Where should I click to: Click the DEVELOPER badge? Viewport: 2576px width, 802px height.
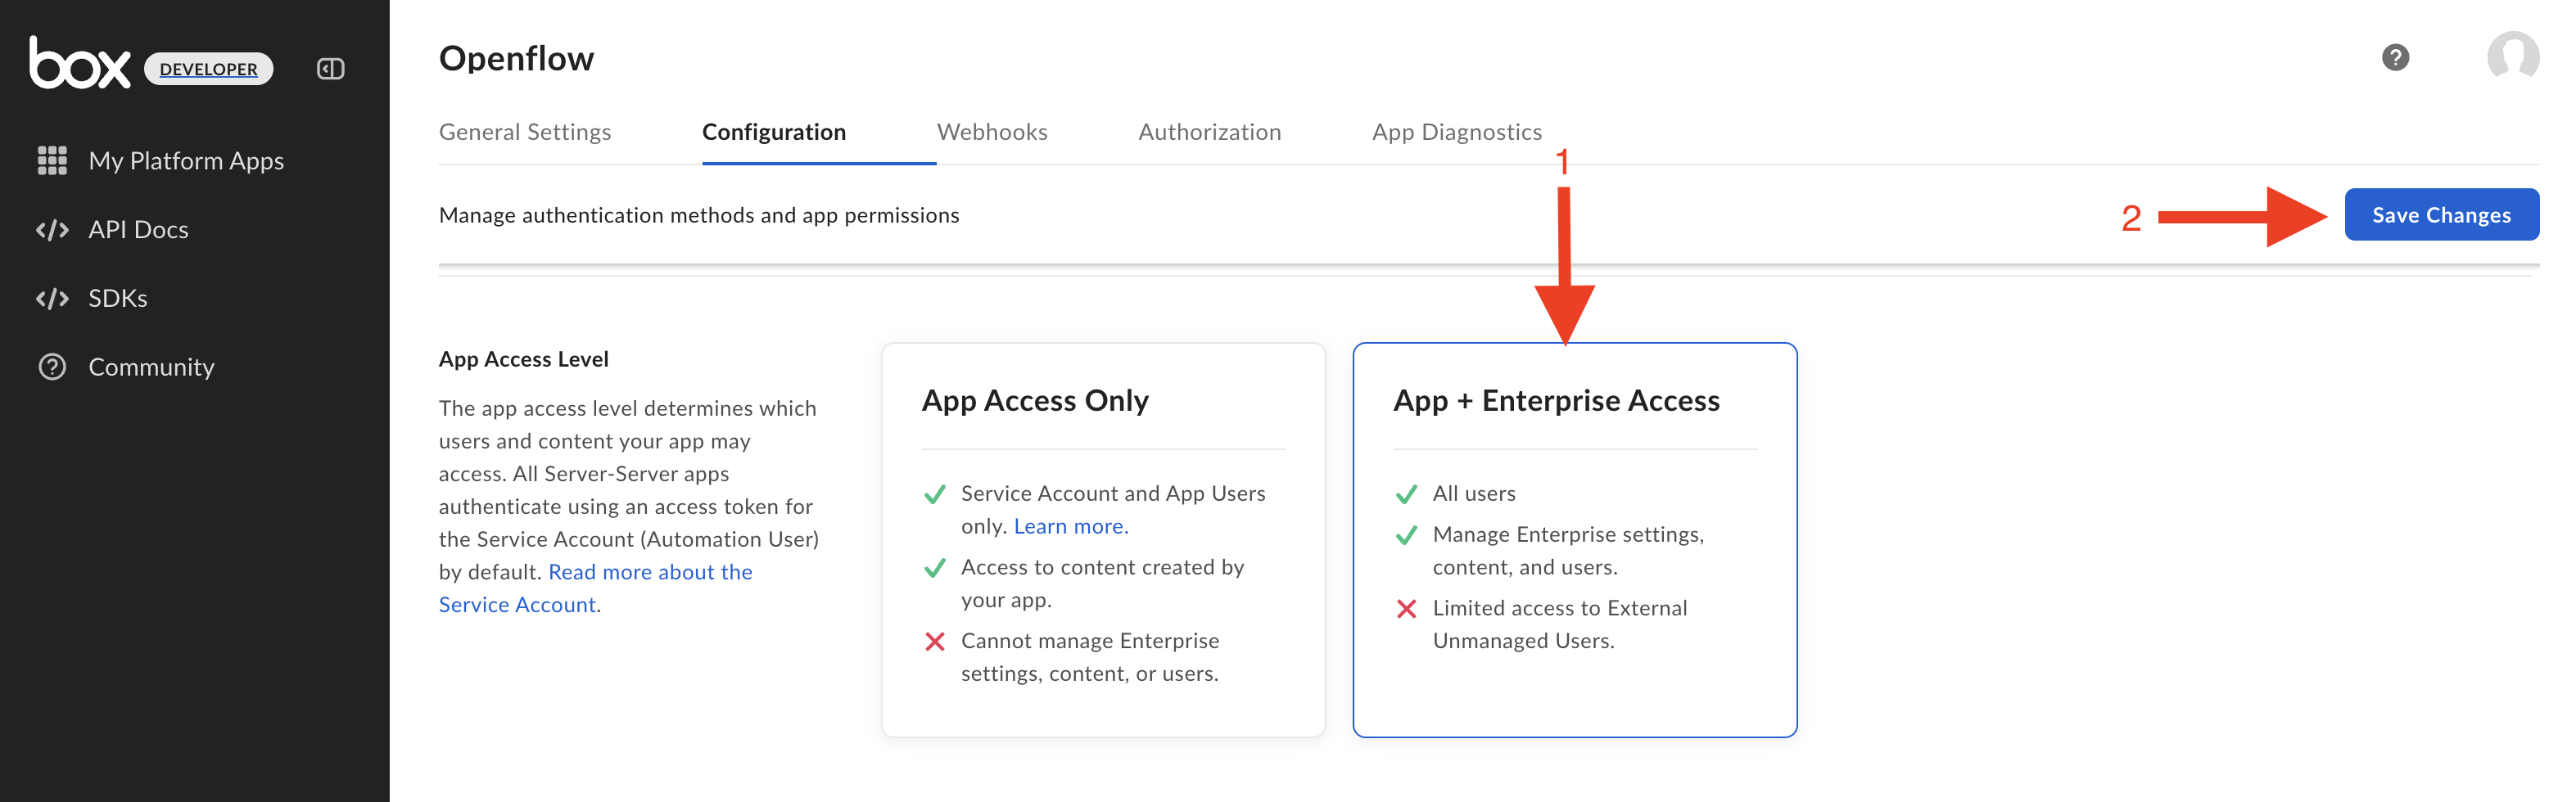pos(209,69)
